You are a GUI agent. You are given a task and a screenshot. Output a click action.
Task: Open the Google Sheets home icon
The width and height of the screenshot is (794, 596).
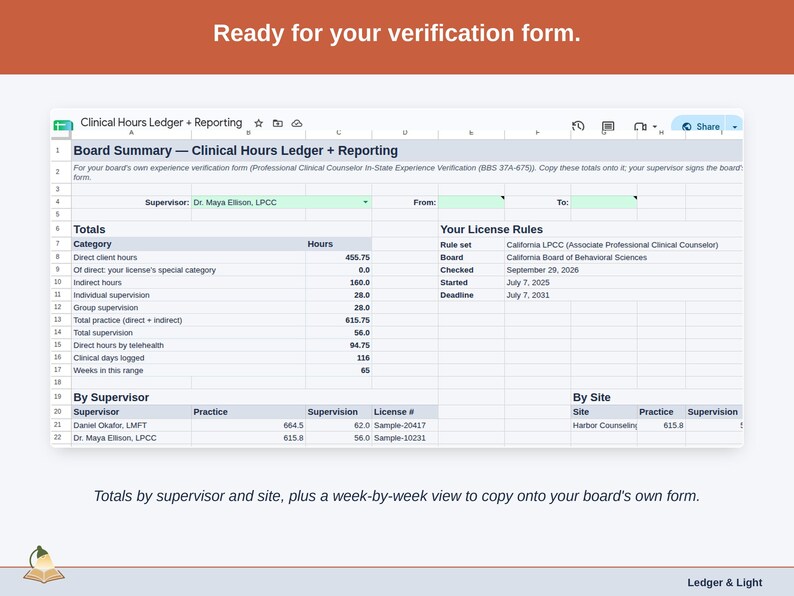(63, 126)
